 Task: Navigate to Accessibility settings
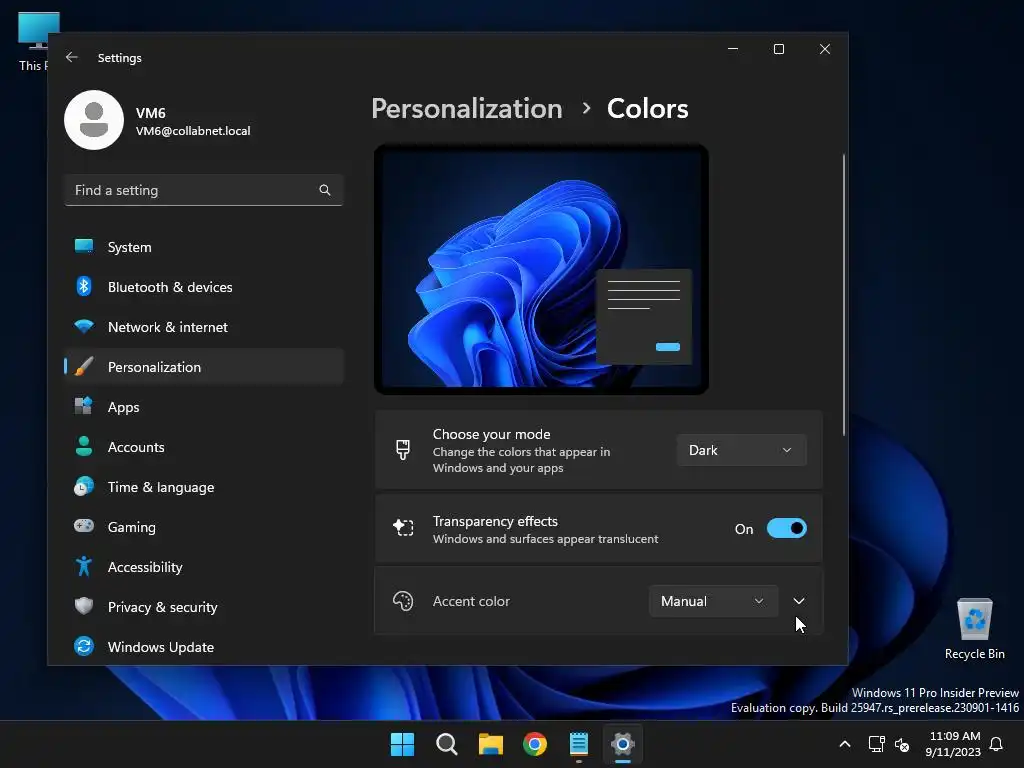point(204,567)
